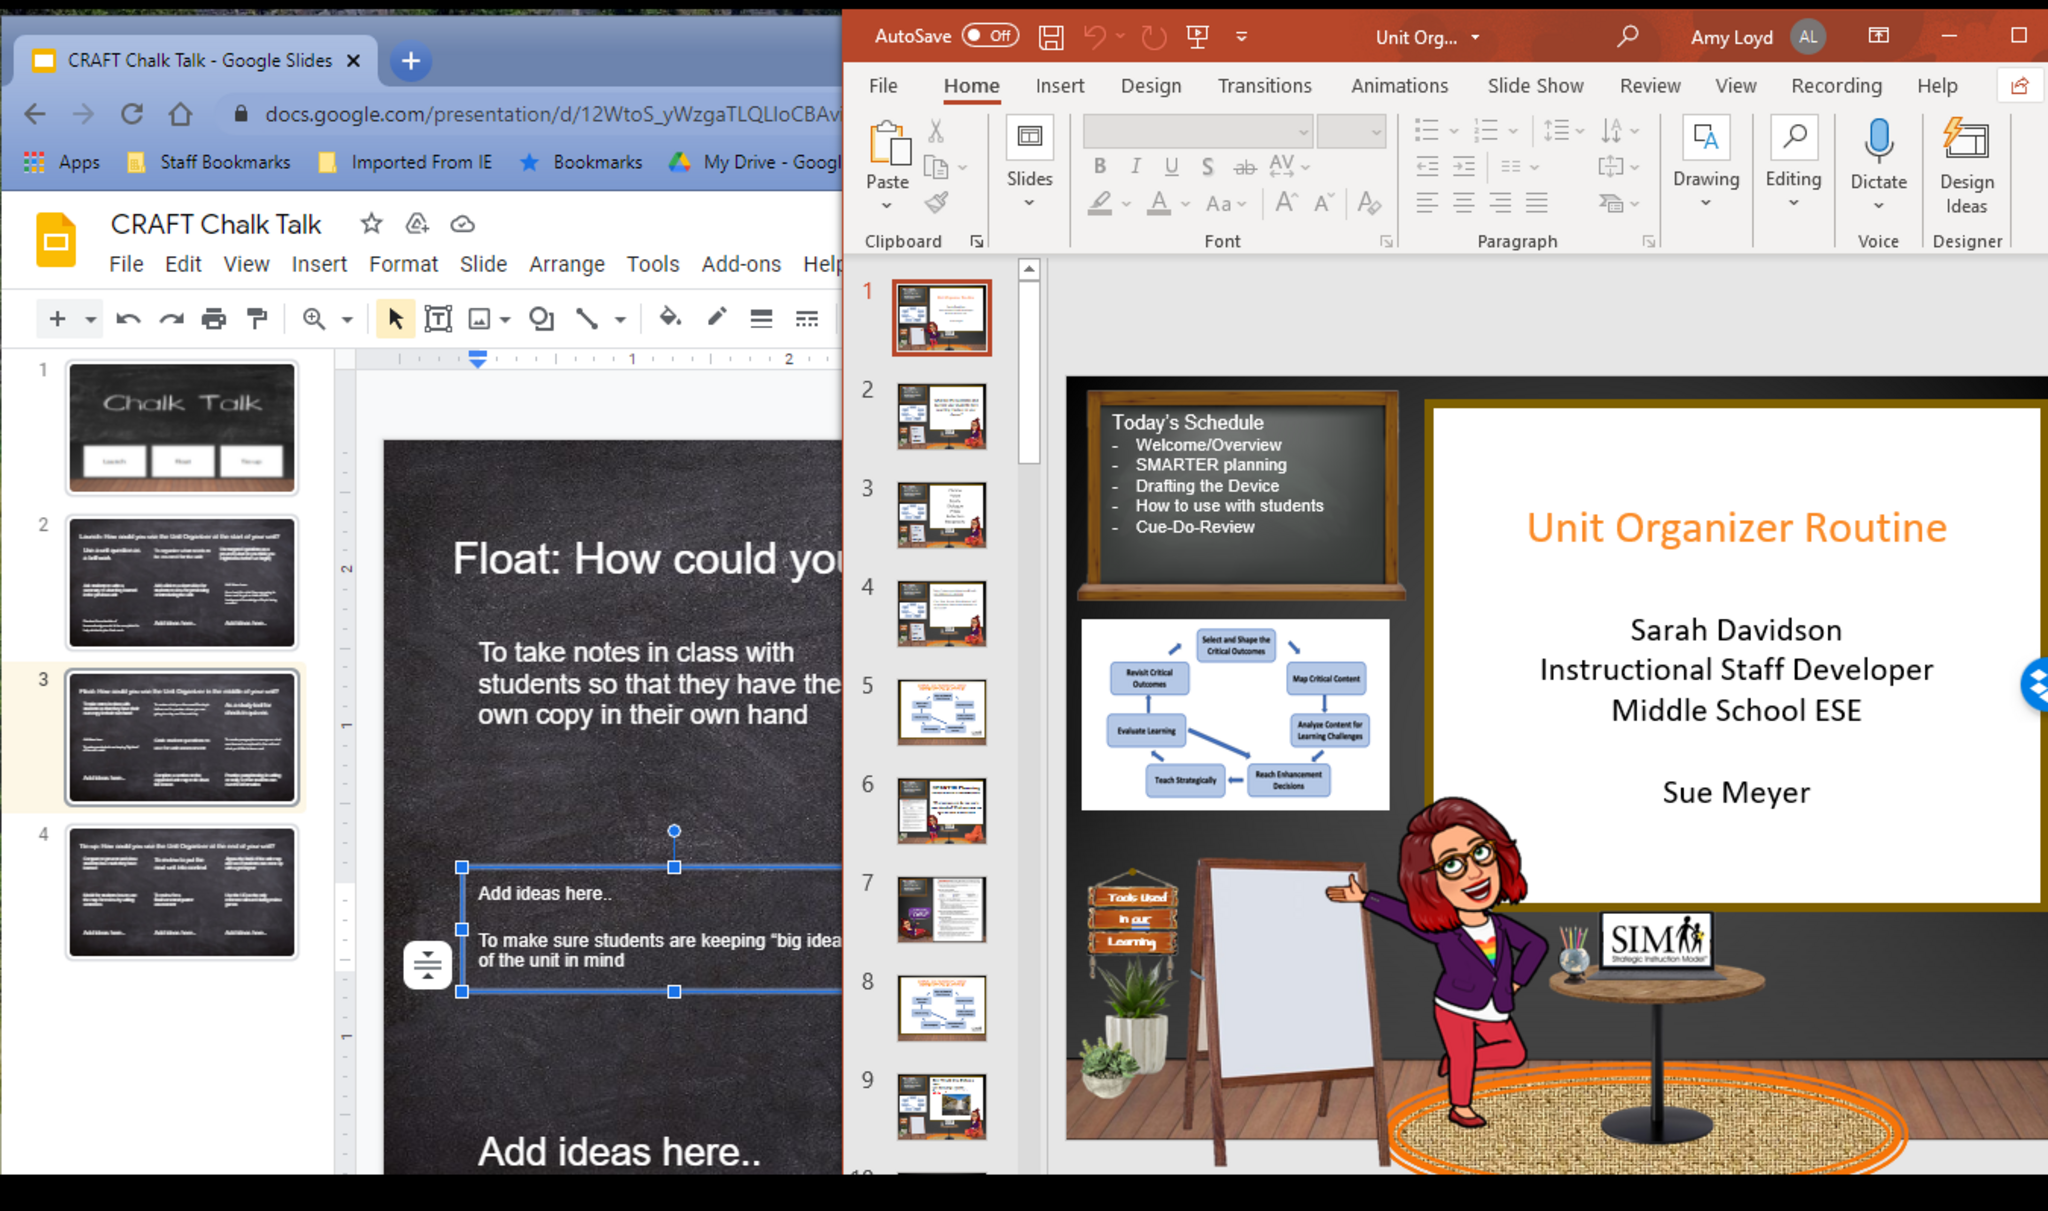Image resolution: width=2048 pixels, height=1211 pixels.
Task: Select slide 5 thumbnail in PowerPoint panel
Action: (941, 712)
